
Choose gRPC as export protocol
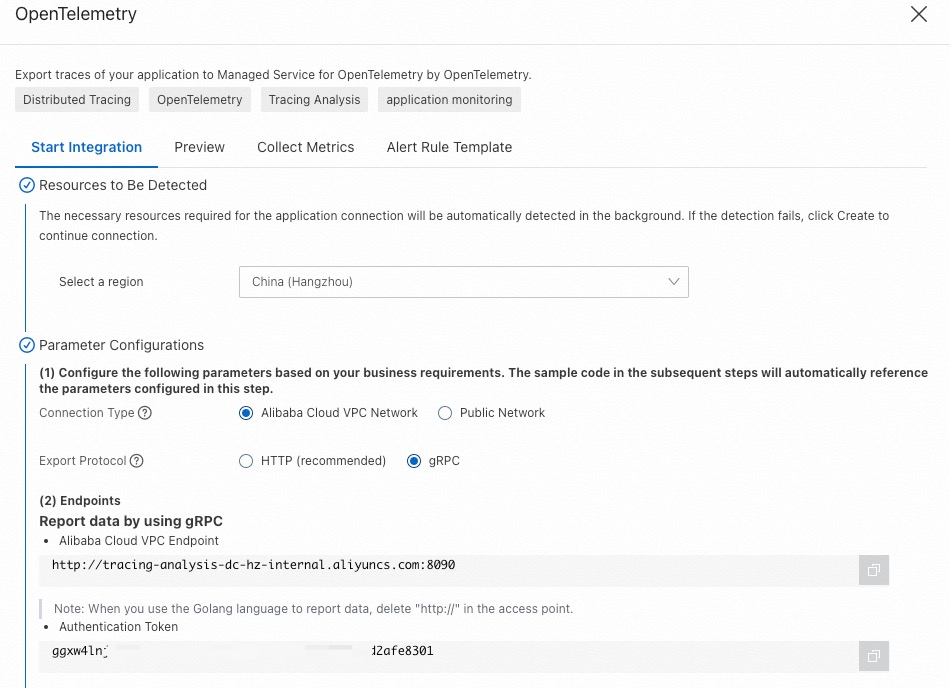(414, 461)
